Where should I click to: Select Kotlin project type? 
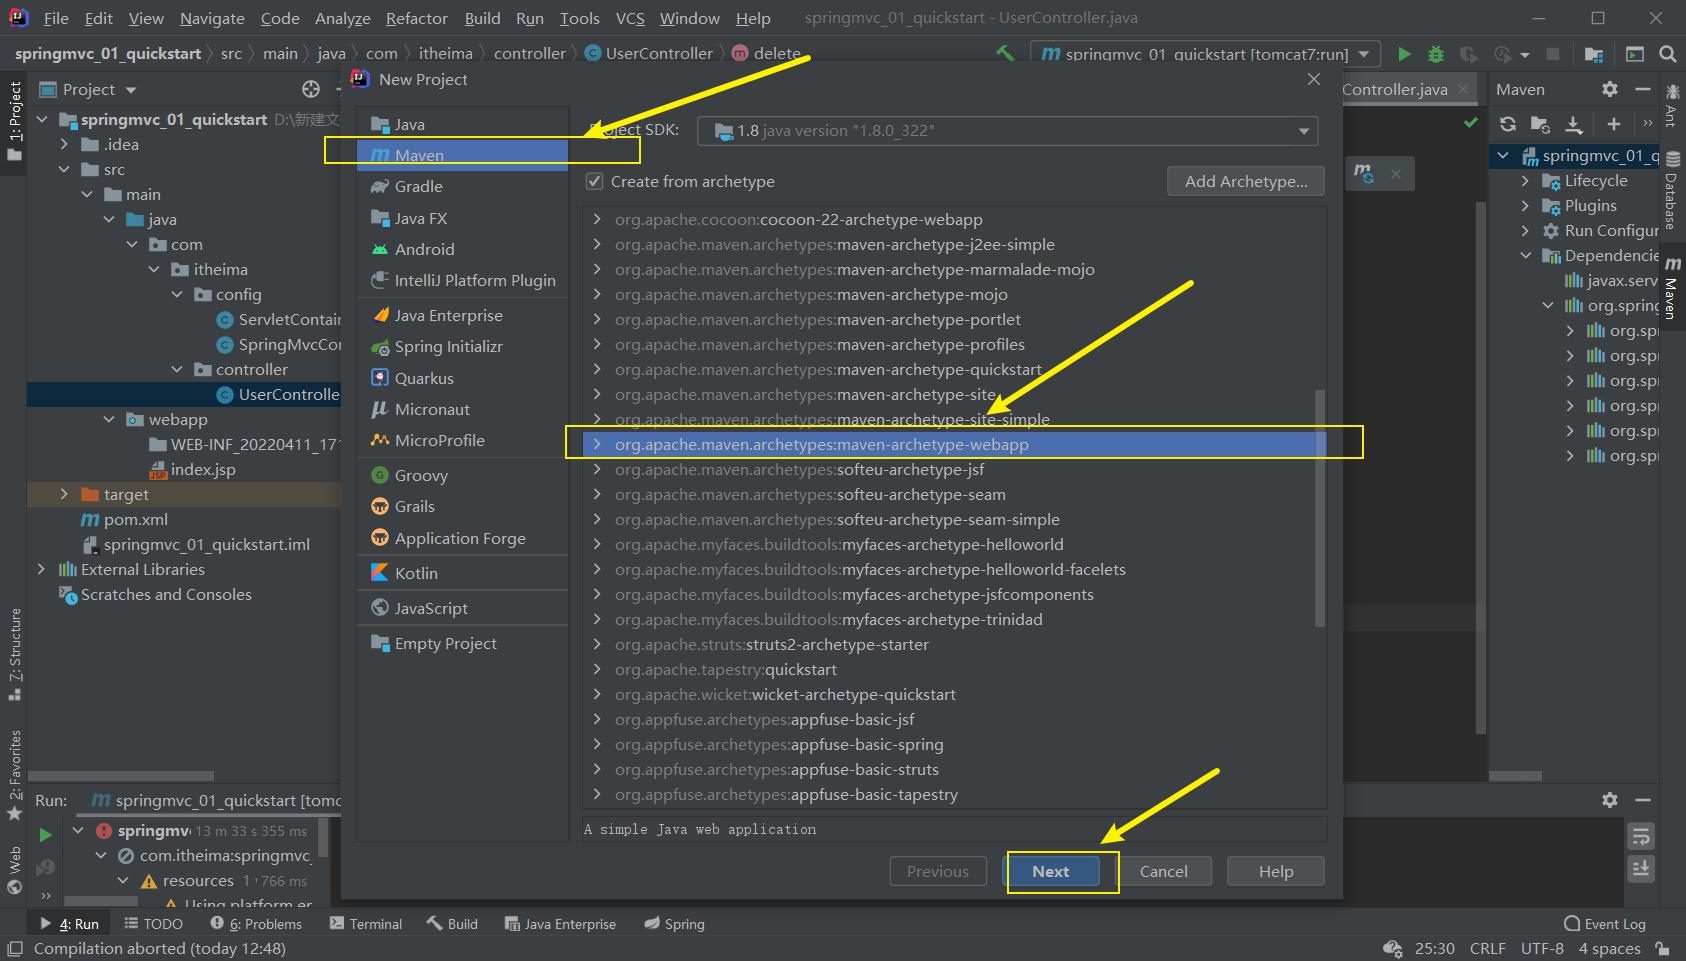pos(463,573)
